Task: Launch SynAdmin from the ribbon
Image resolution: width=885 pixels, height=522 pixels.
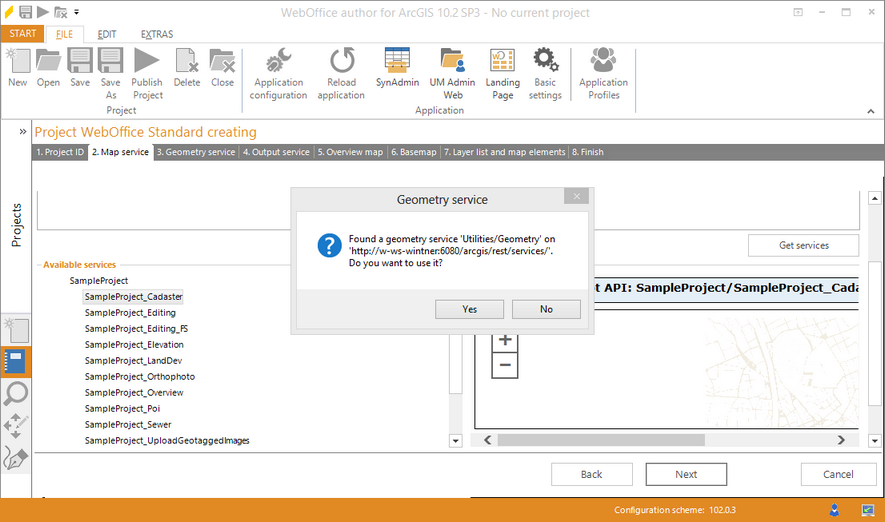Action: [x=397, y=68]
